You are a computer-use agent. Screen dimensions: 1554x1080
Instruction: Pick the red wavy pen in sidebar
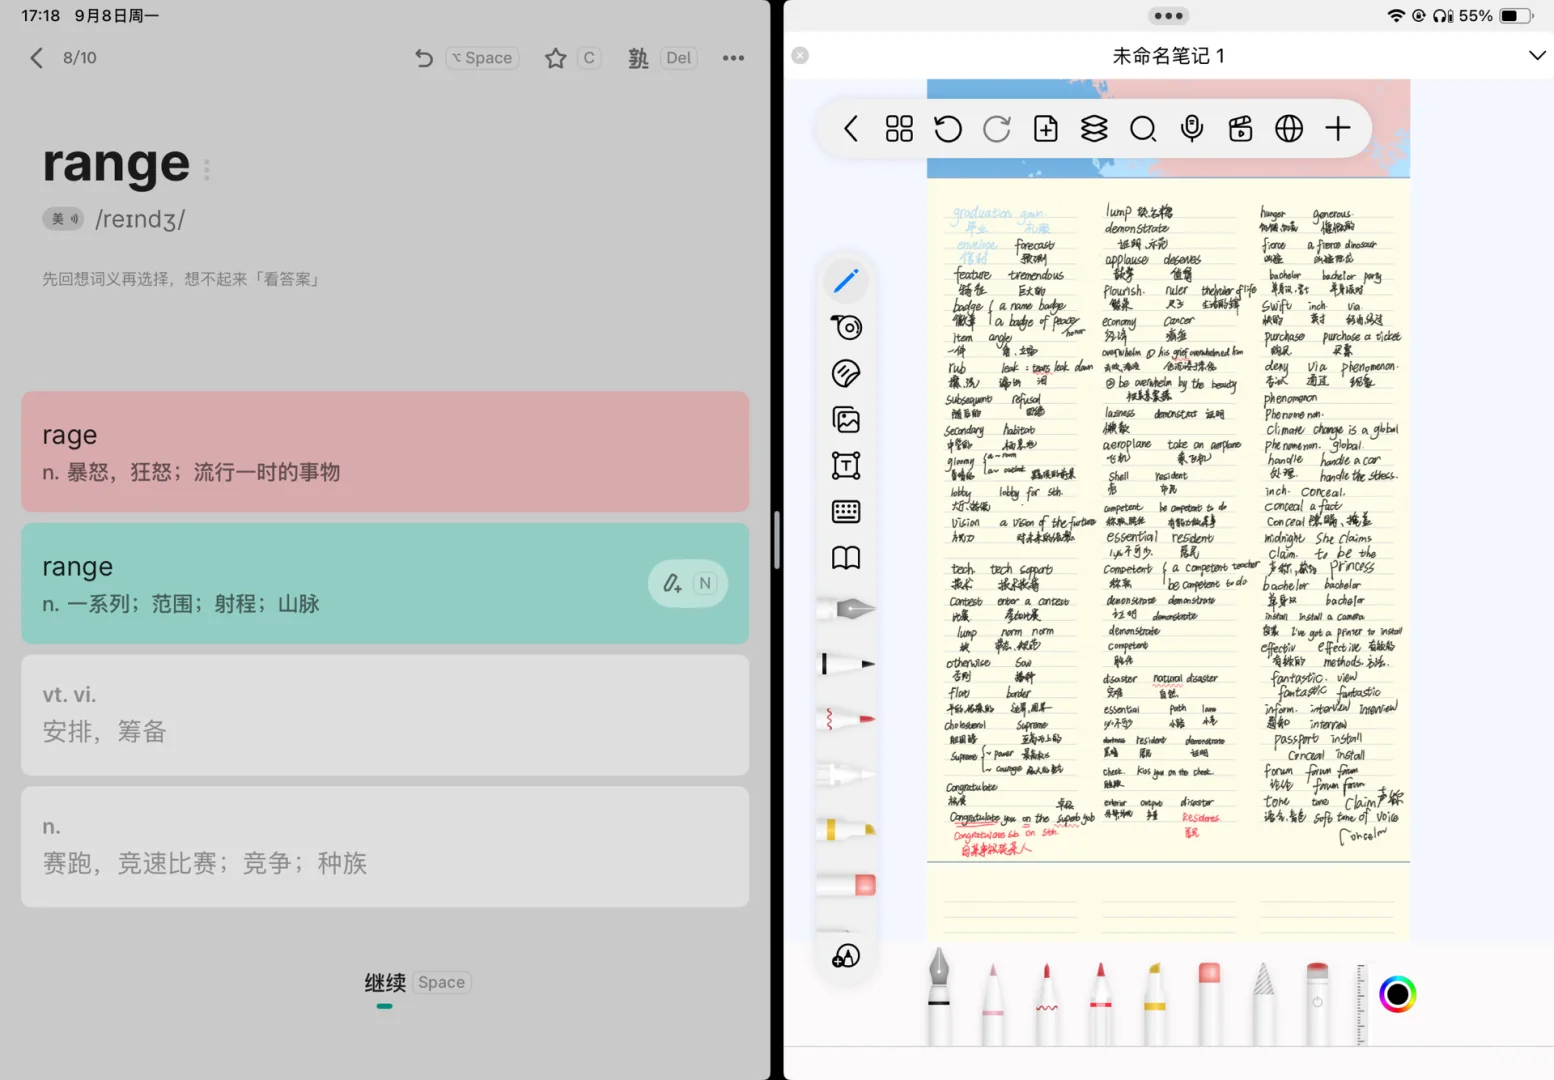pyautogui.click(x=846, y=719)
